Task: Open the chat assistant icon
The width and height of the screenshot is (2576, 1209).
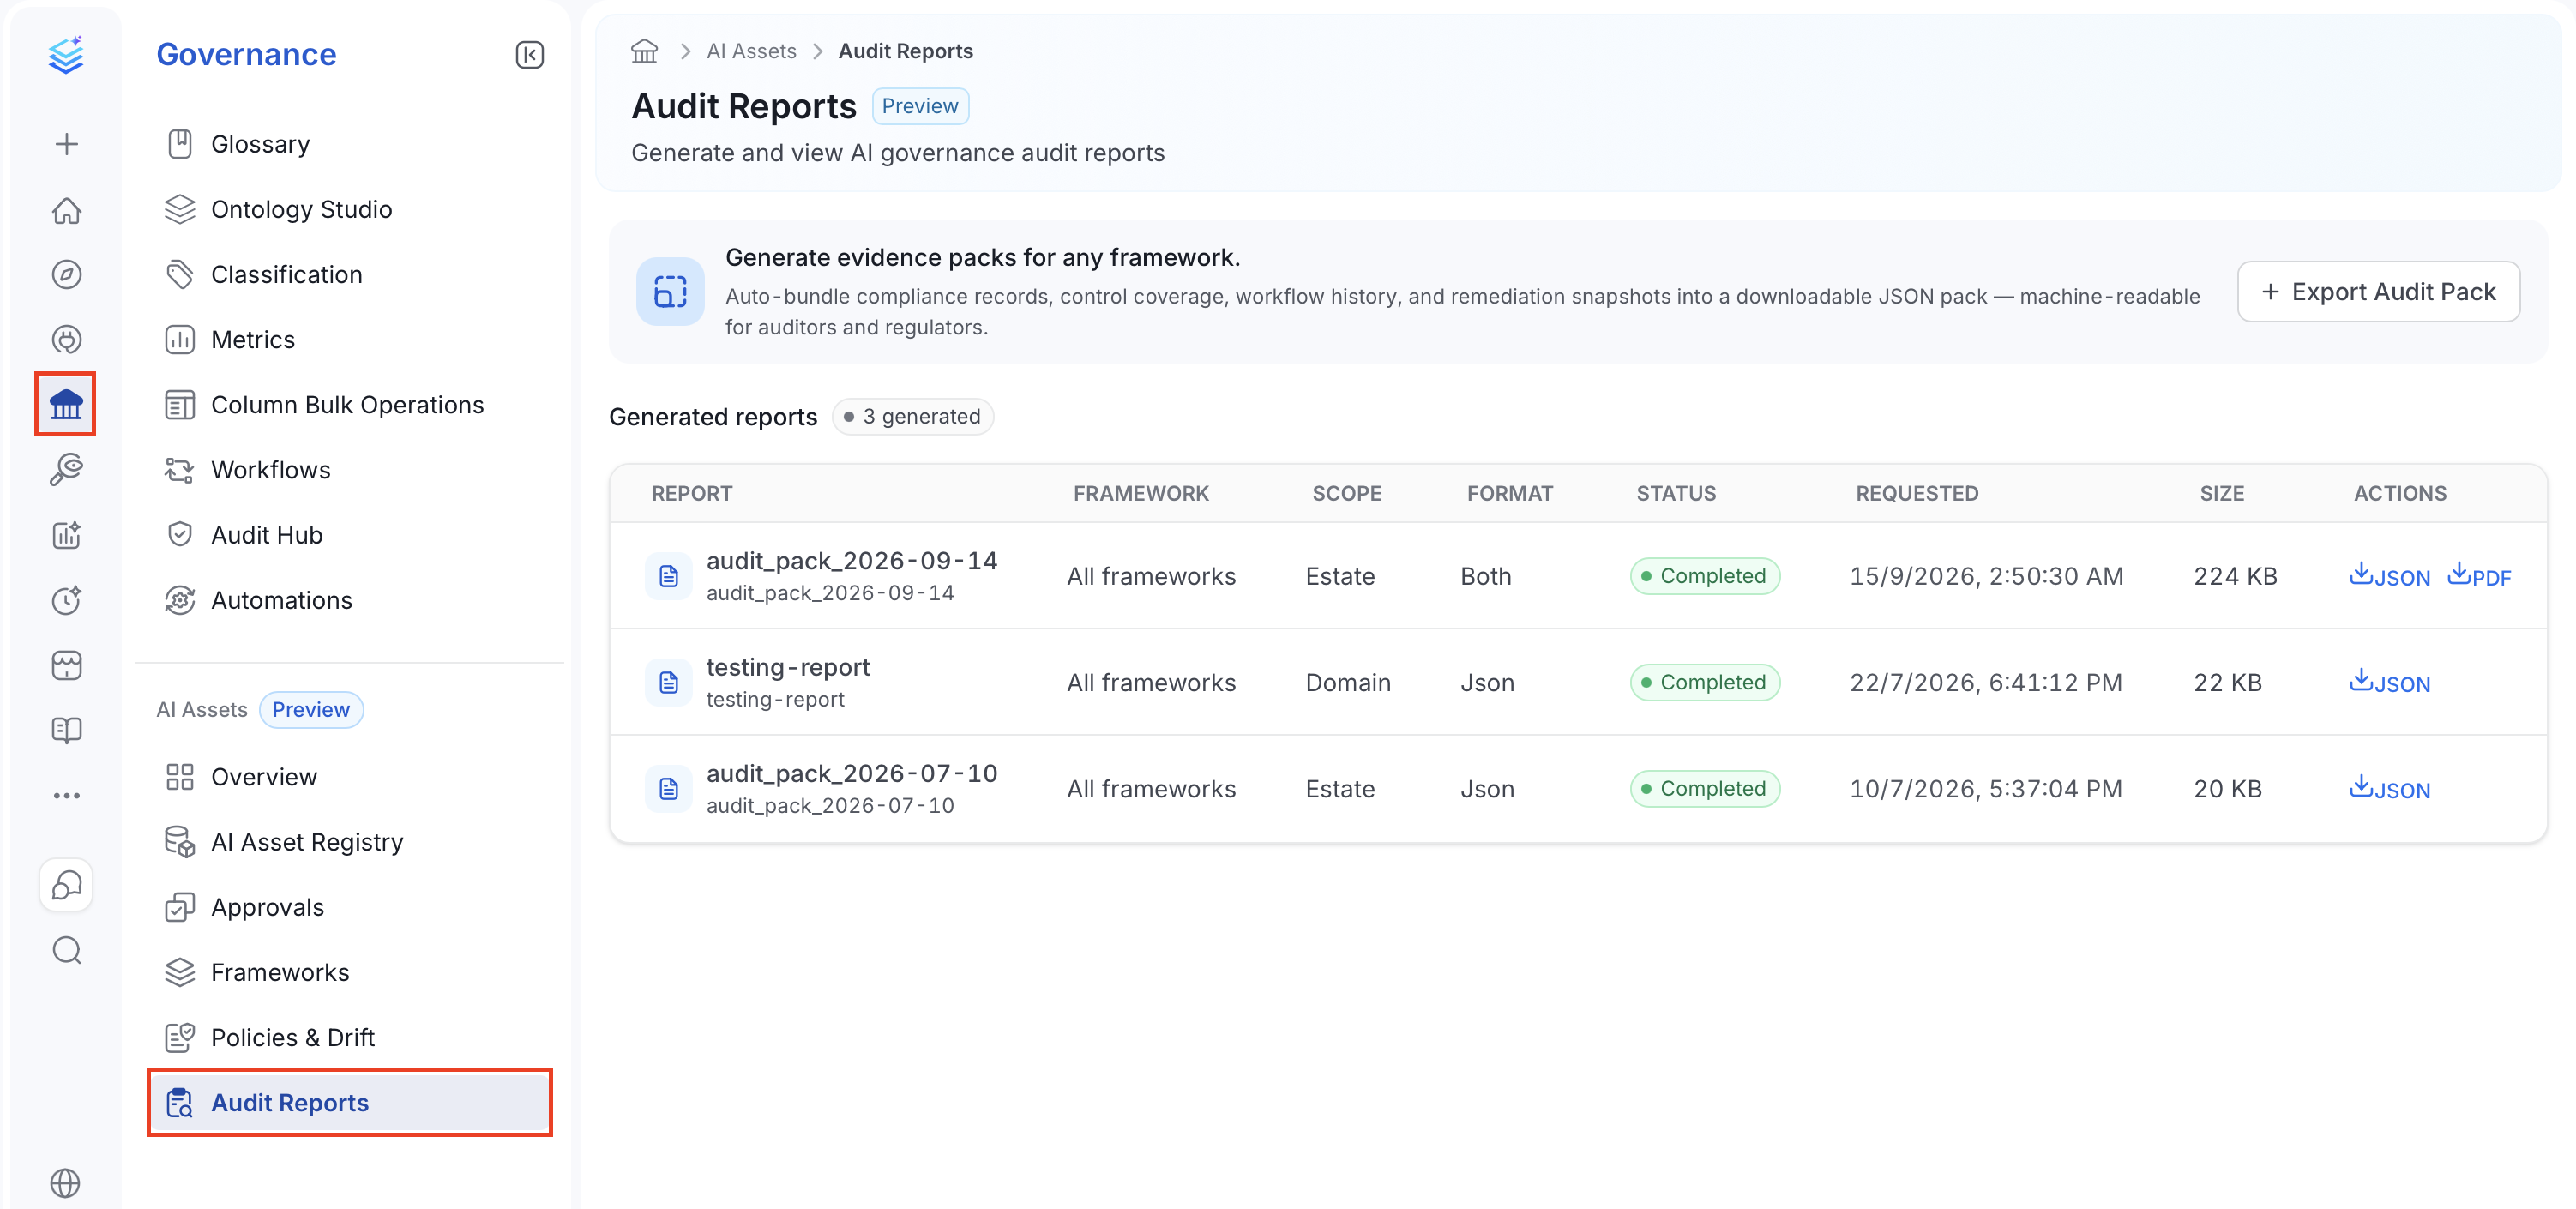Action: tap(66, 885)
